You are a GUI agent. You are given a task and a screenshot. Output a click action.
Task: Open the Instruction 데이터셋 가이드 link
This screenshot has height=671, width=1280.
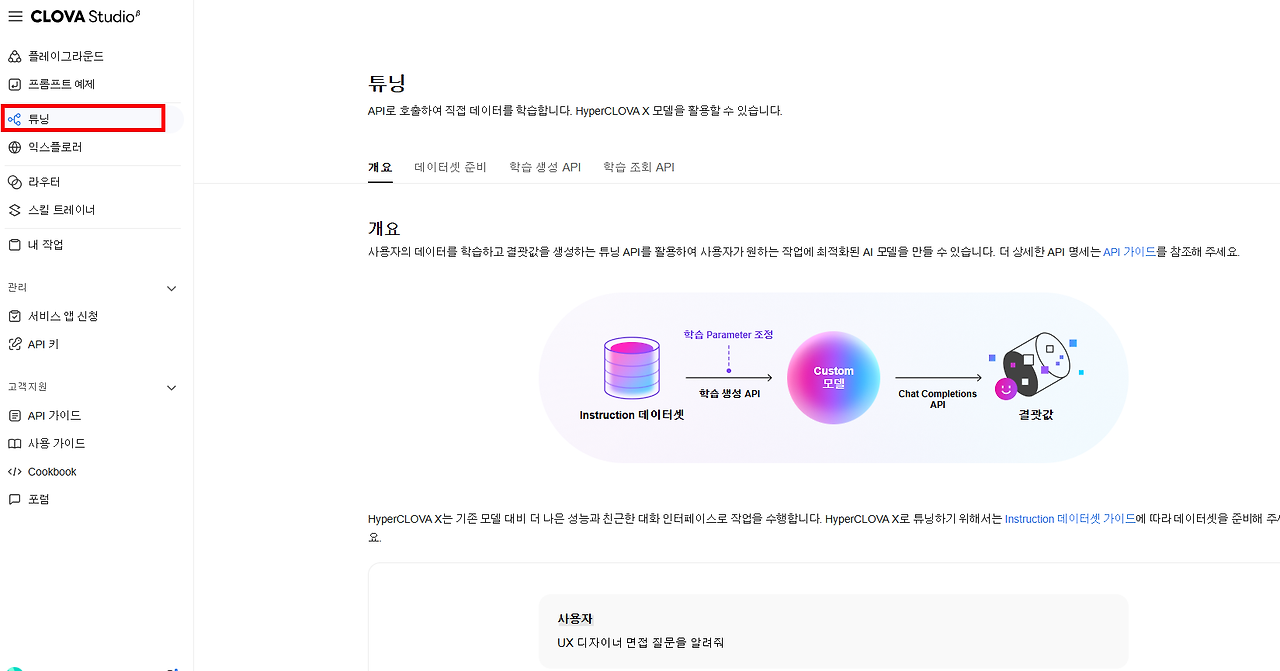[x=1070, y=519]
